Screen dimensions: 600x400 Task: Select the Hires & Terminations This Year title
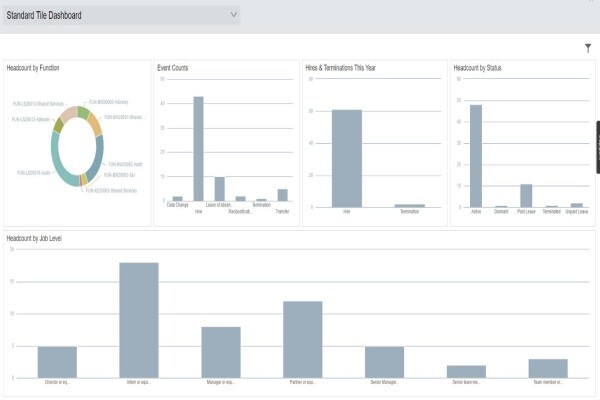tap(341, 68)
